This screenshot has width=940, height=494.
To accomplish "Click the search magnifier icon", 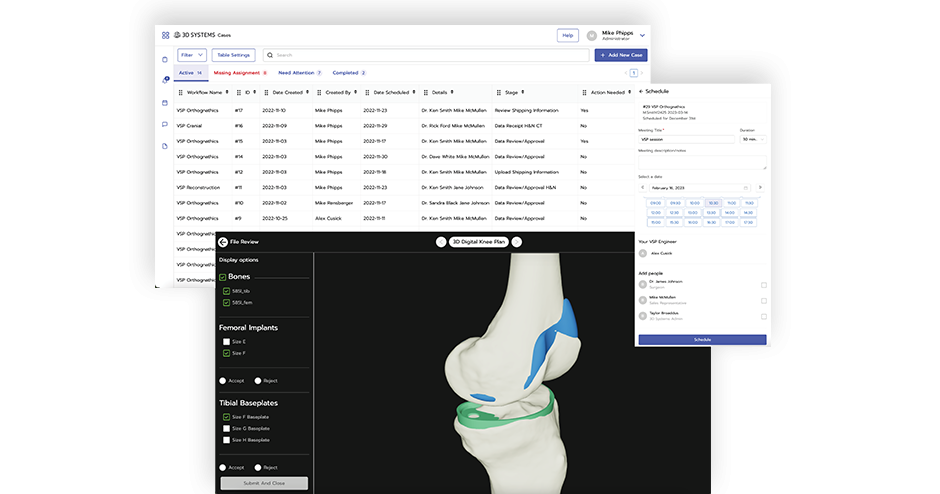I will [270, 55].
